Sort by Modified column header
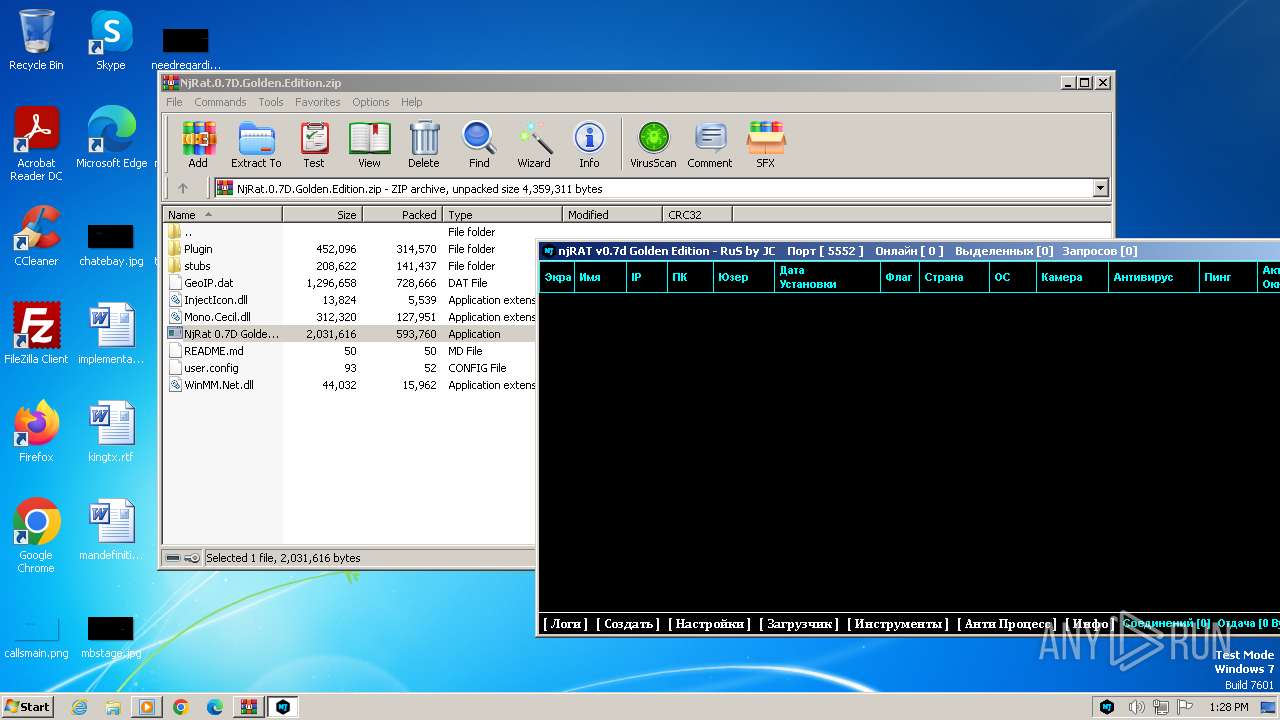Viewport: 1280px width, 720px height. click(x=612, y=214)
